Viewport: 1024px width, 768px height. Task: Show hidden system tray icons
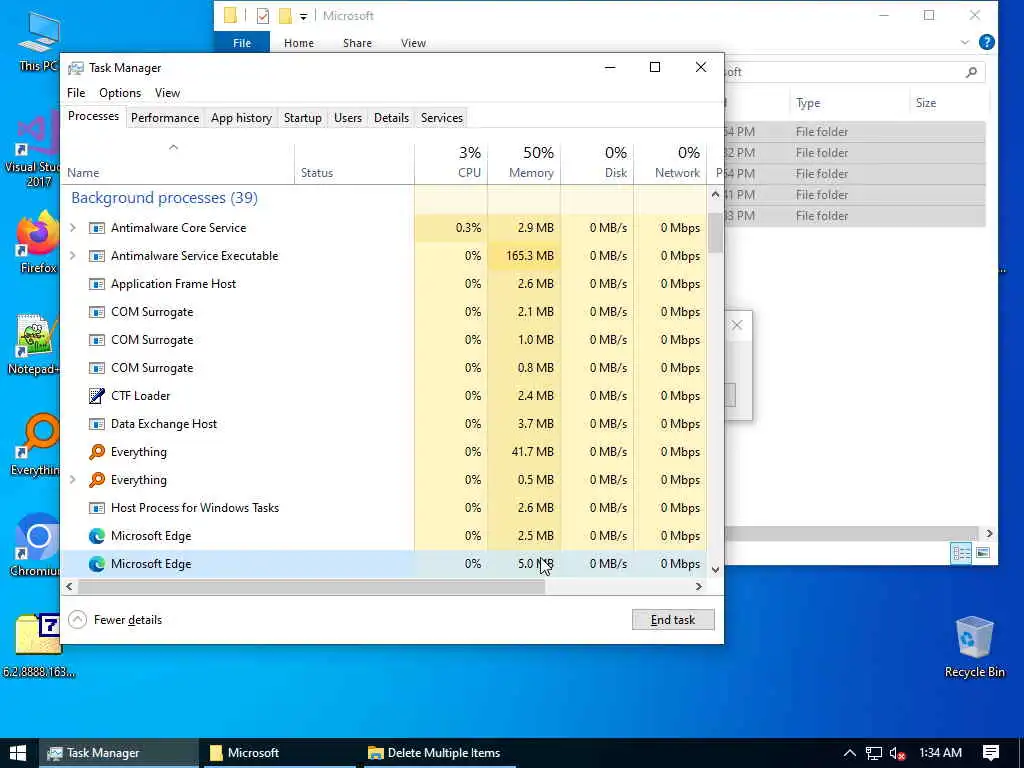pos(850,754)
